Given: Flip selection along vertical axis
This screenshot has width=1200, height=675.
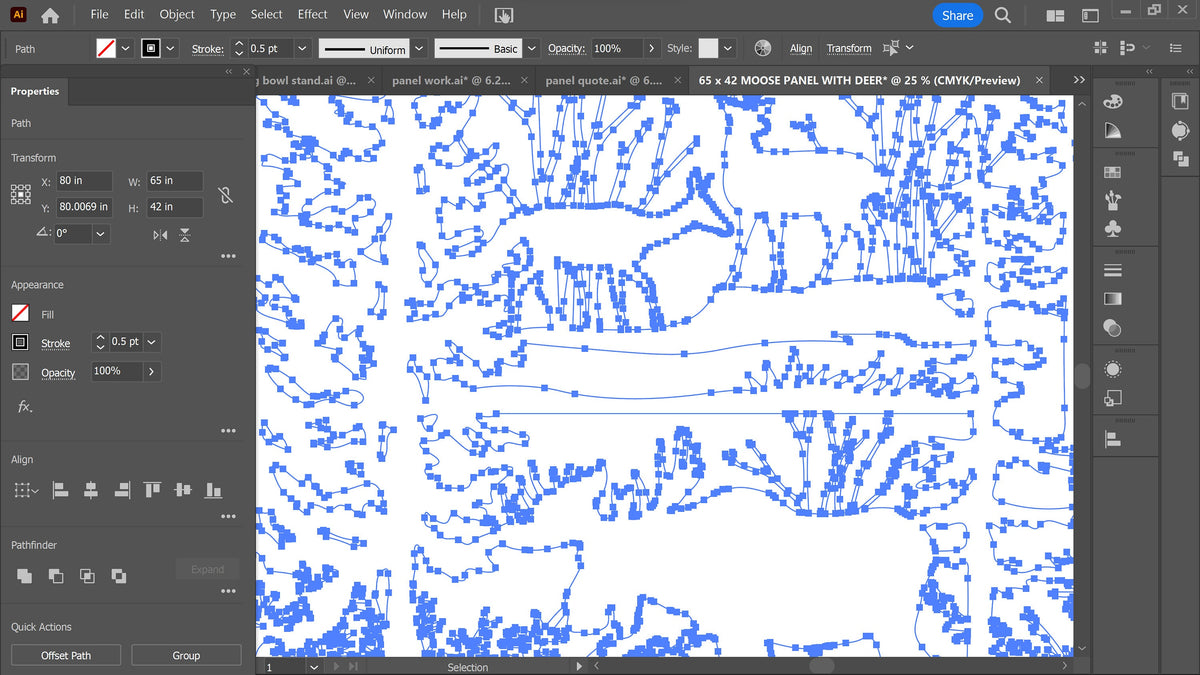Looking at the screenshot, I should (185, 235).
